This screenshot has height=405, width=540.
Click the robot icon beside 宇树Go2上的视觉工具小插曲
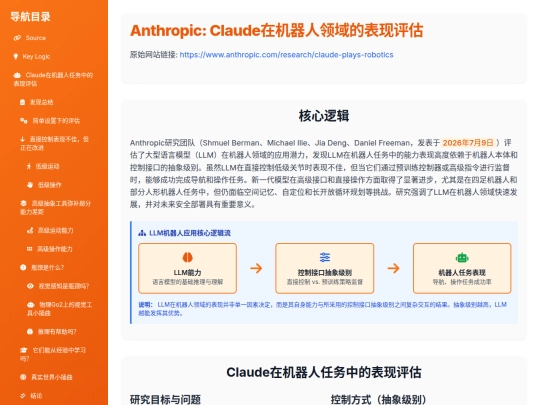pos(31,305)
